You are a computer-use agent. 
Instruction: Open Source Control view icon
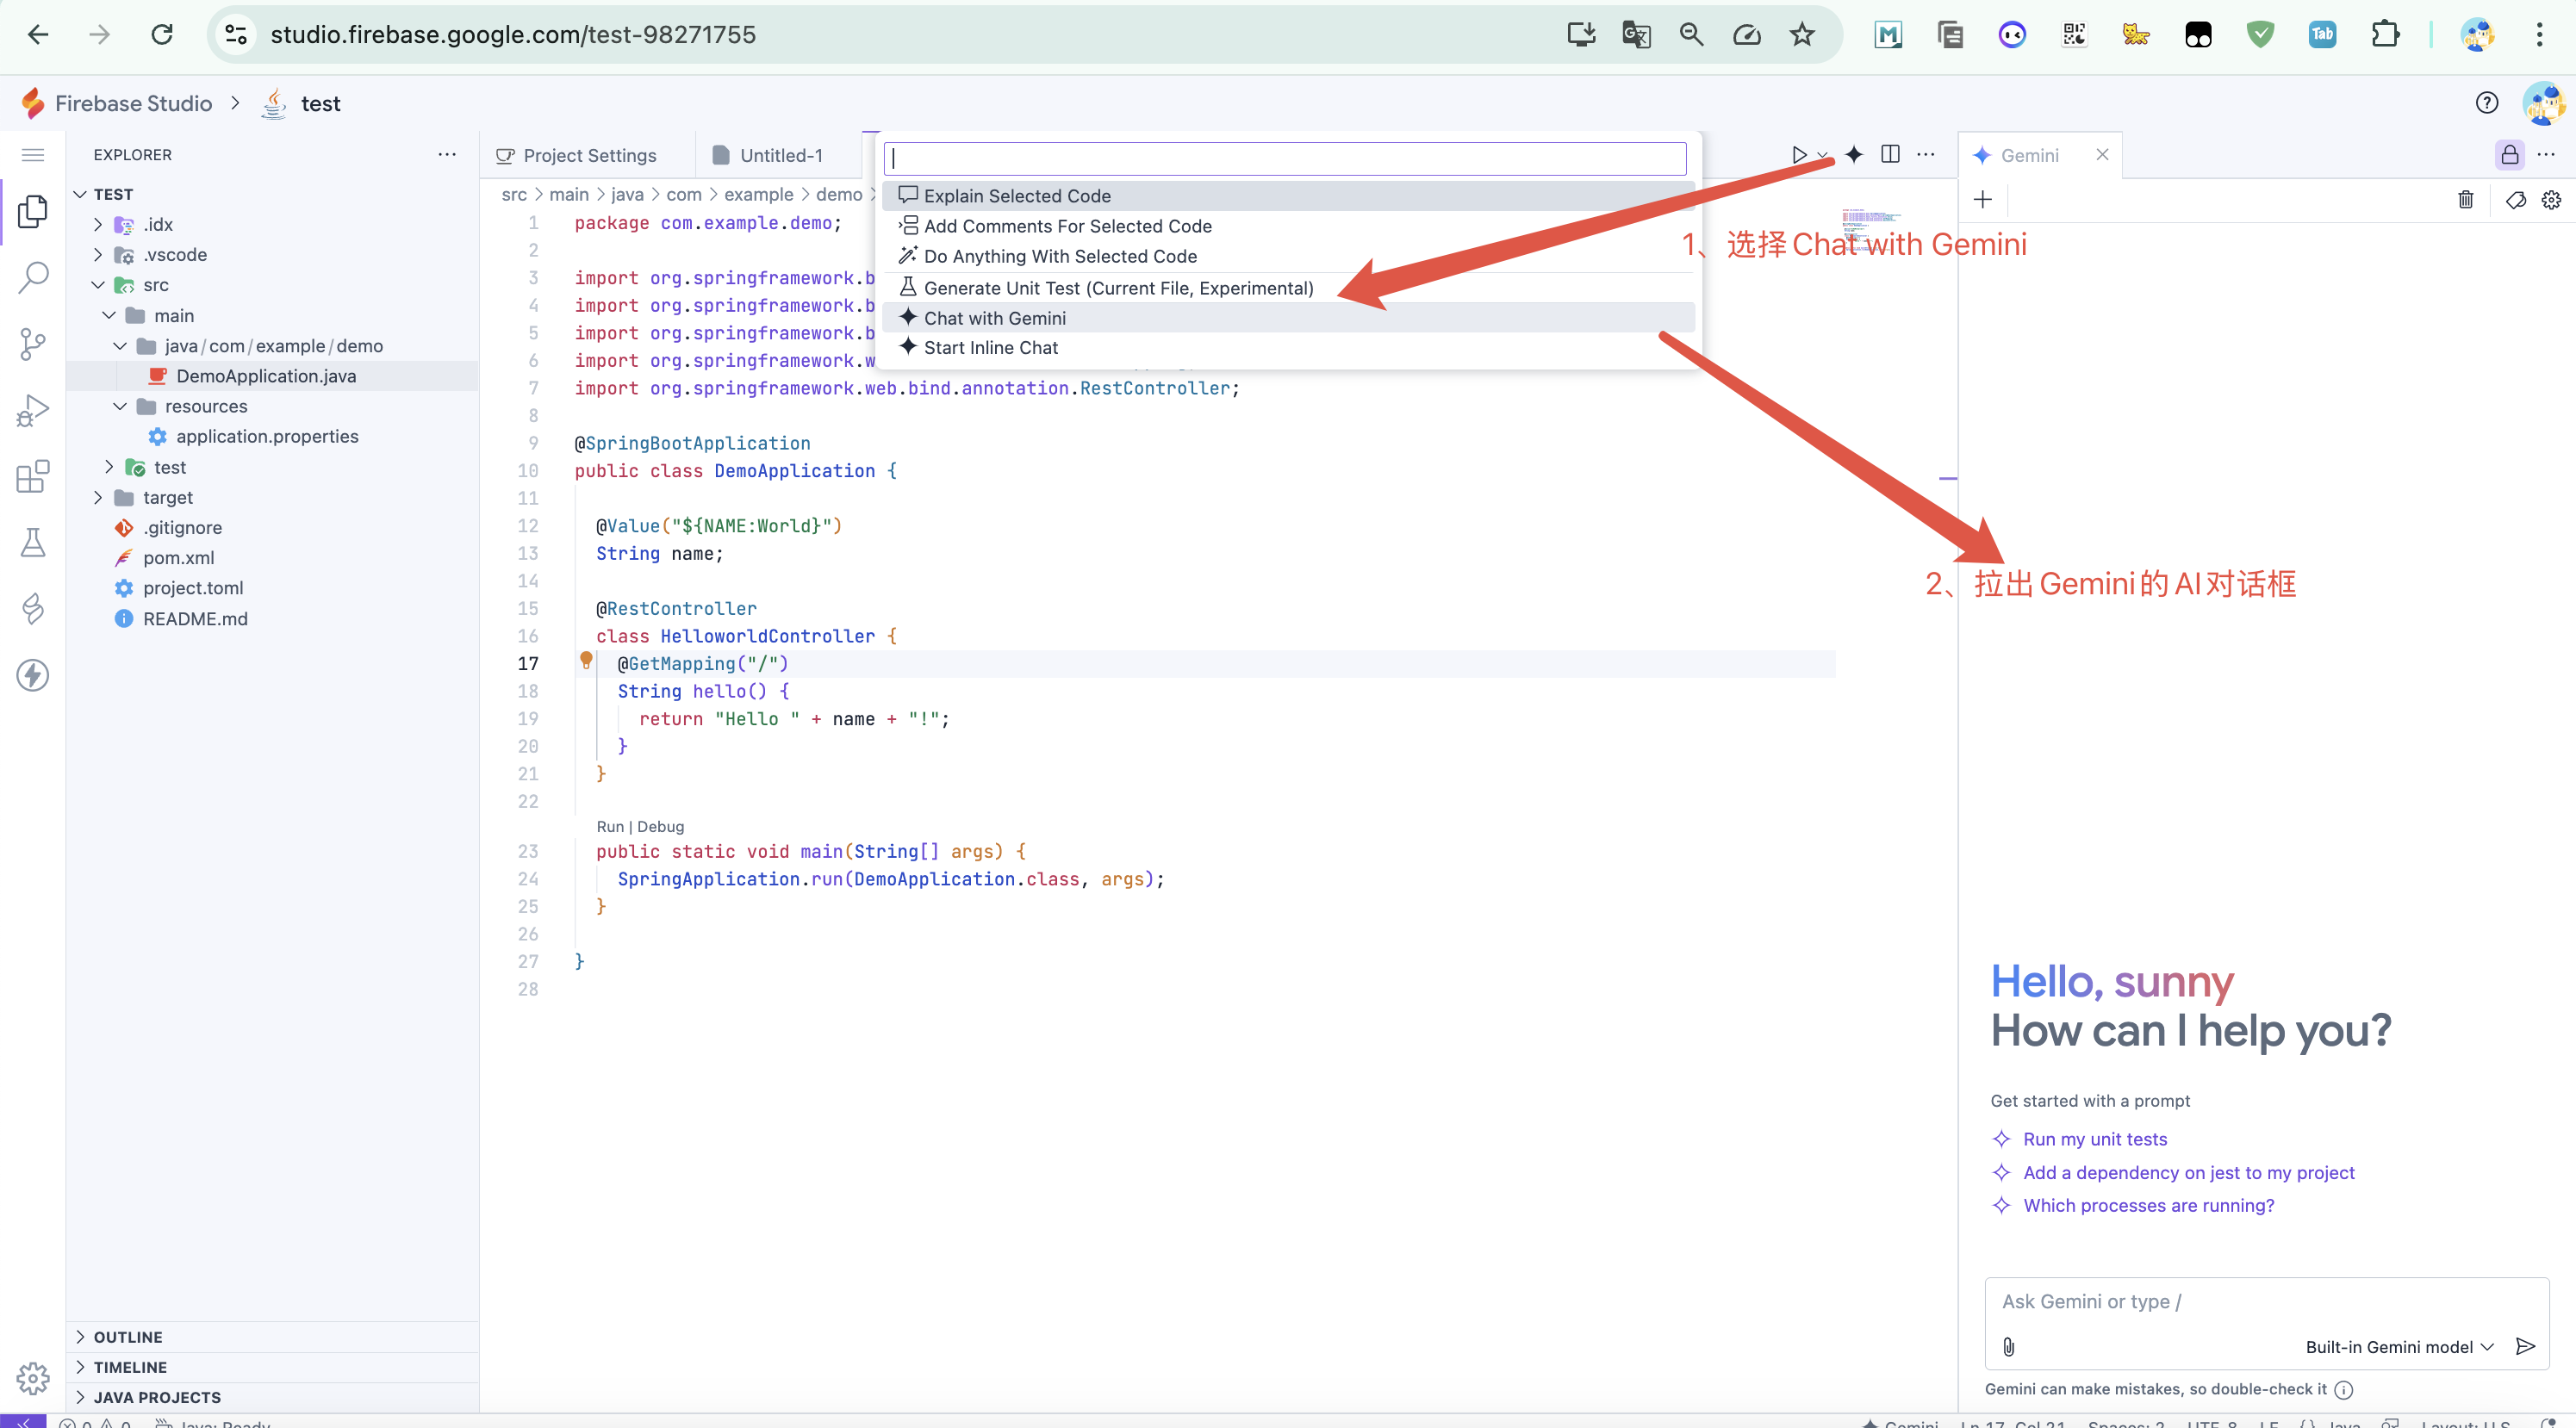33,344
